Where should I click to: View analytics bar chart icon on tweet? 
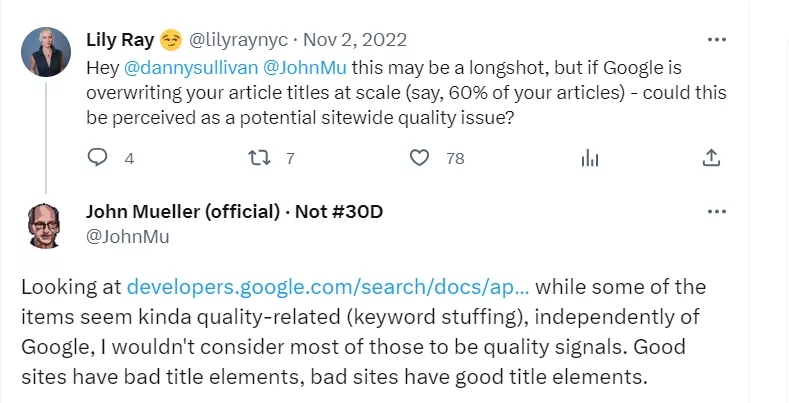(590, 158)
